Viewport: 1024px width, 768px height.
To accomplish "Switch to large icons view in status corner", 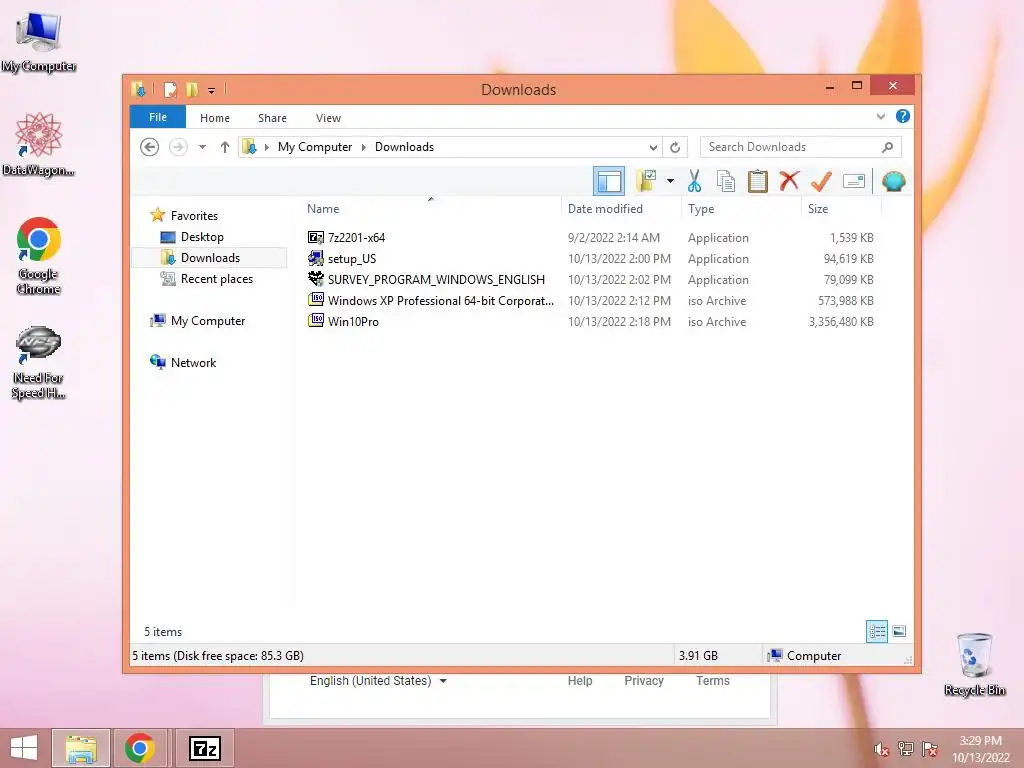I will tap(899, 631).
